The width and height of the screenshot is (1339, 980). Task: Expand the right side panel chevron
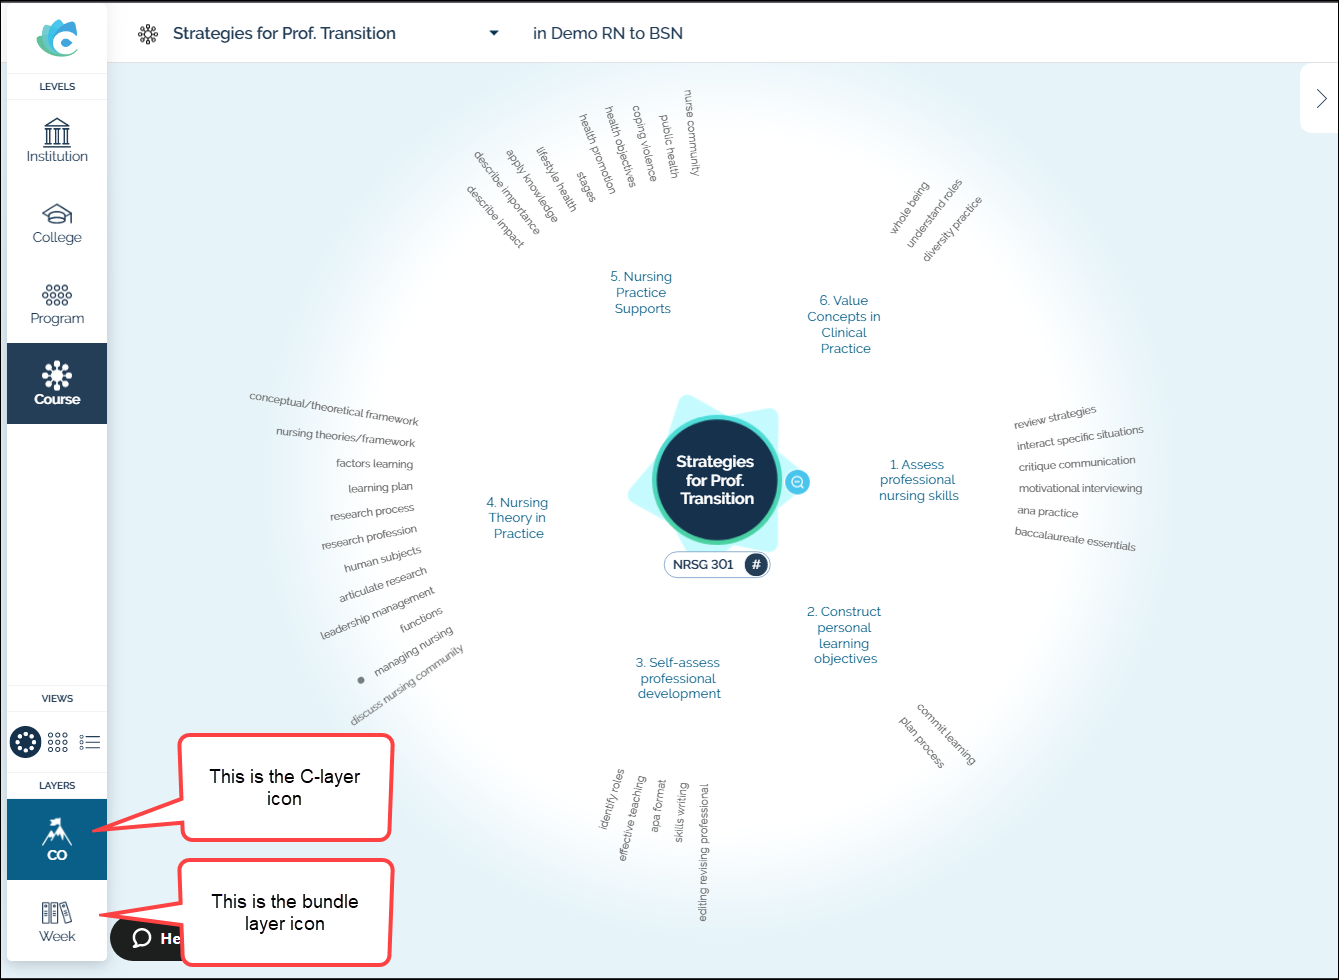pos(1322,98)
